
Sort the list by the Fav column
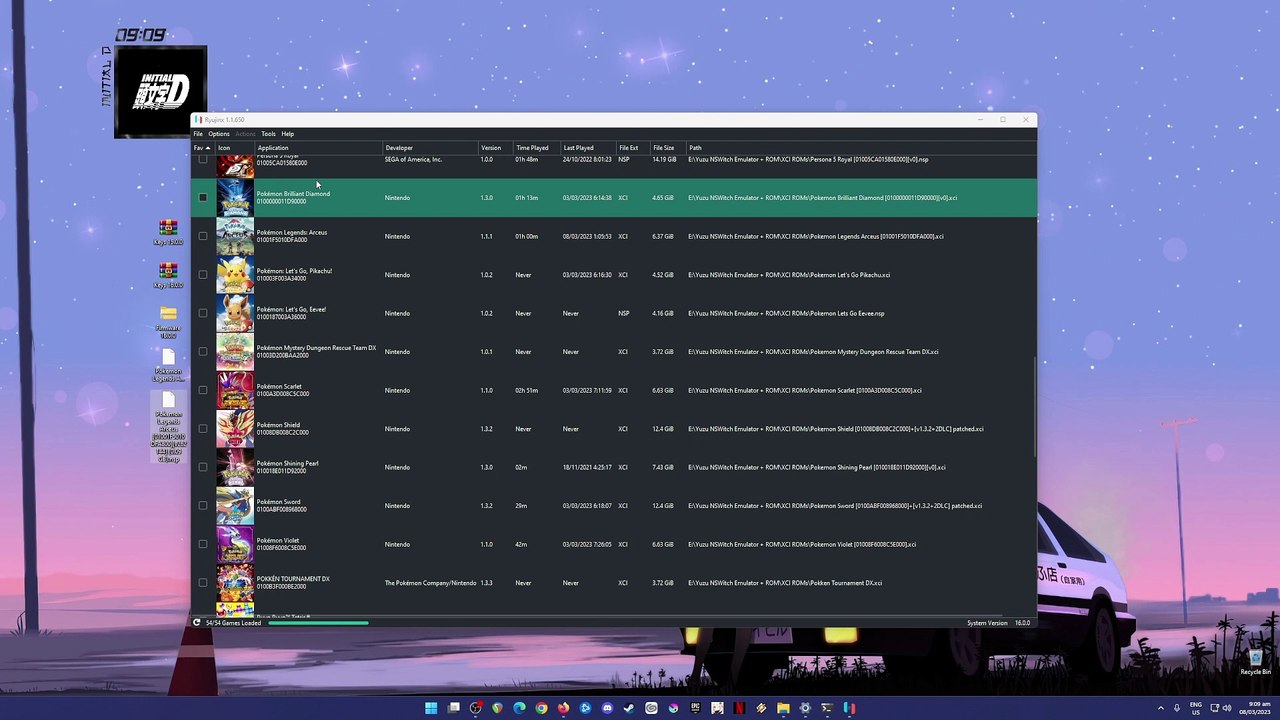[203, 148]
